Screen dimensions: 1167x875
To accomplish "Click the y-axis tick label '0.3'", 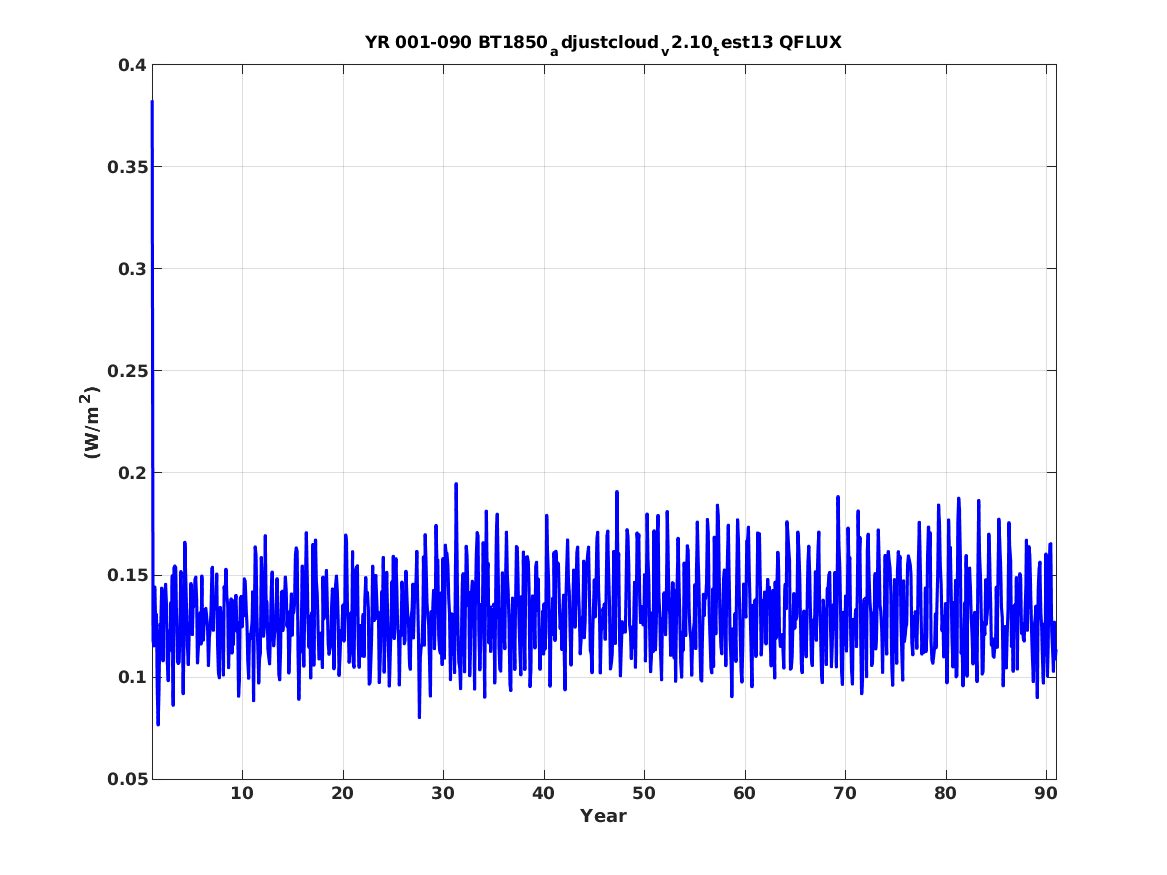I will pos(132,269).
